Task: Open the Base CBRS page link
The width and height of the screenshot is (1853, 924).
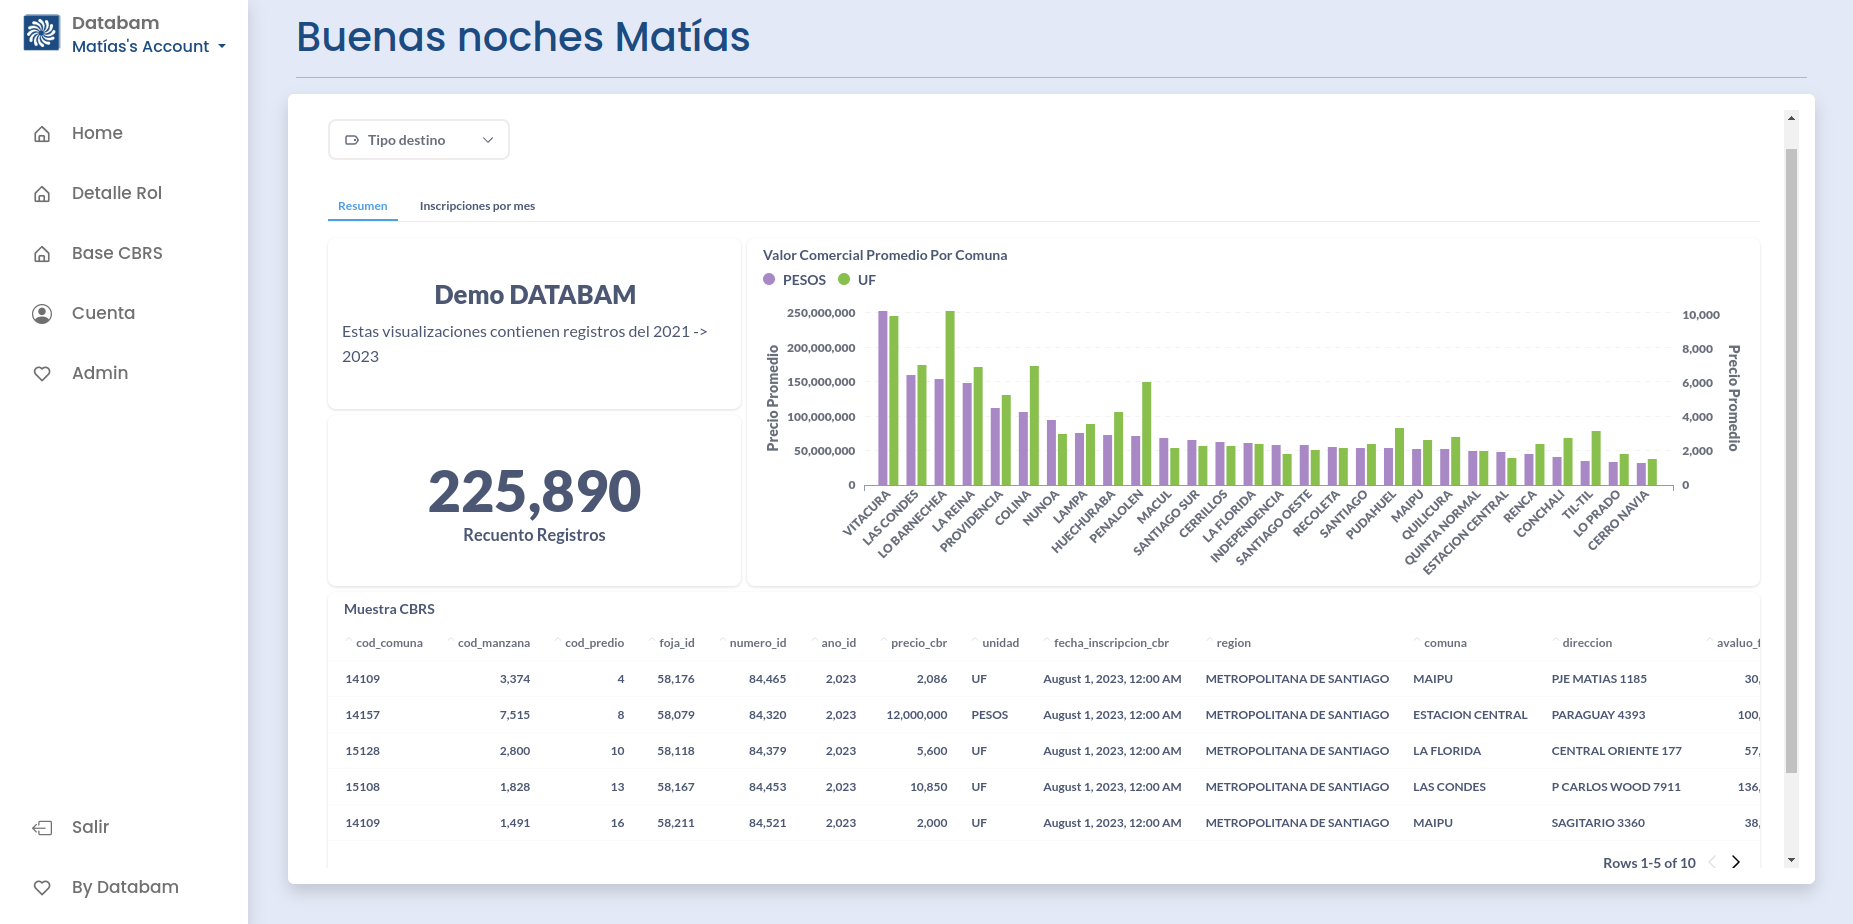Action: [x=117, y=254]
